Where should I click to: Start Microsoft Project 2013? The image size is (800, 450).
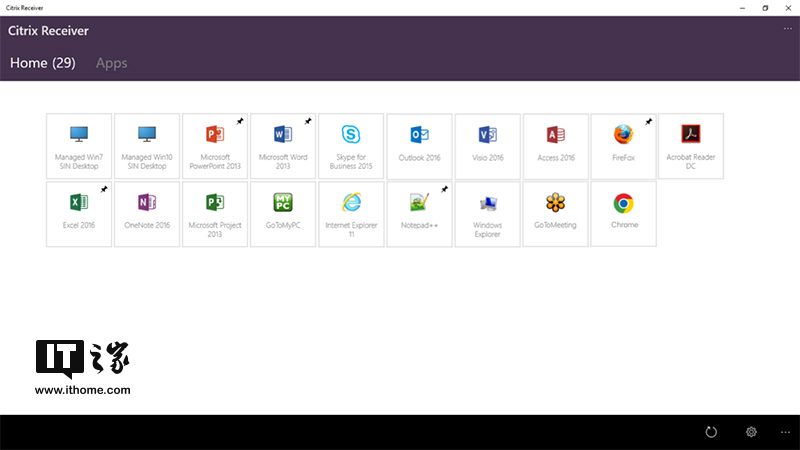click(215, 214)
